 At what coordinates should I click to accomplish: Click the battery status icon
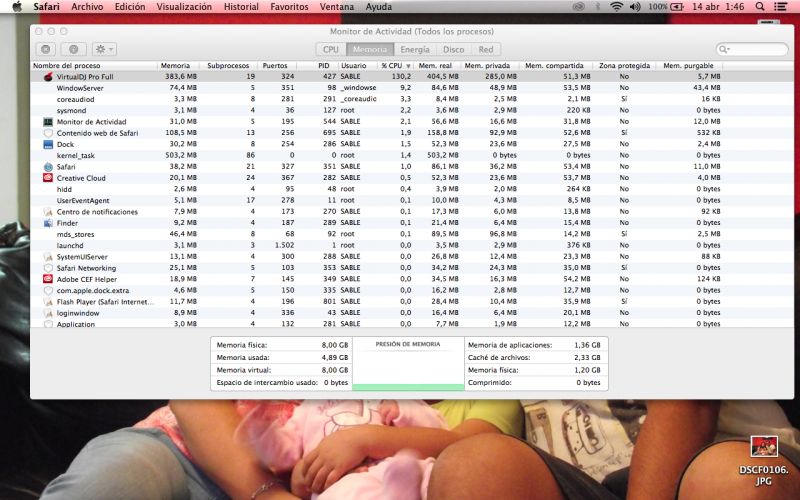(x=677, y=7)
